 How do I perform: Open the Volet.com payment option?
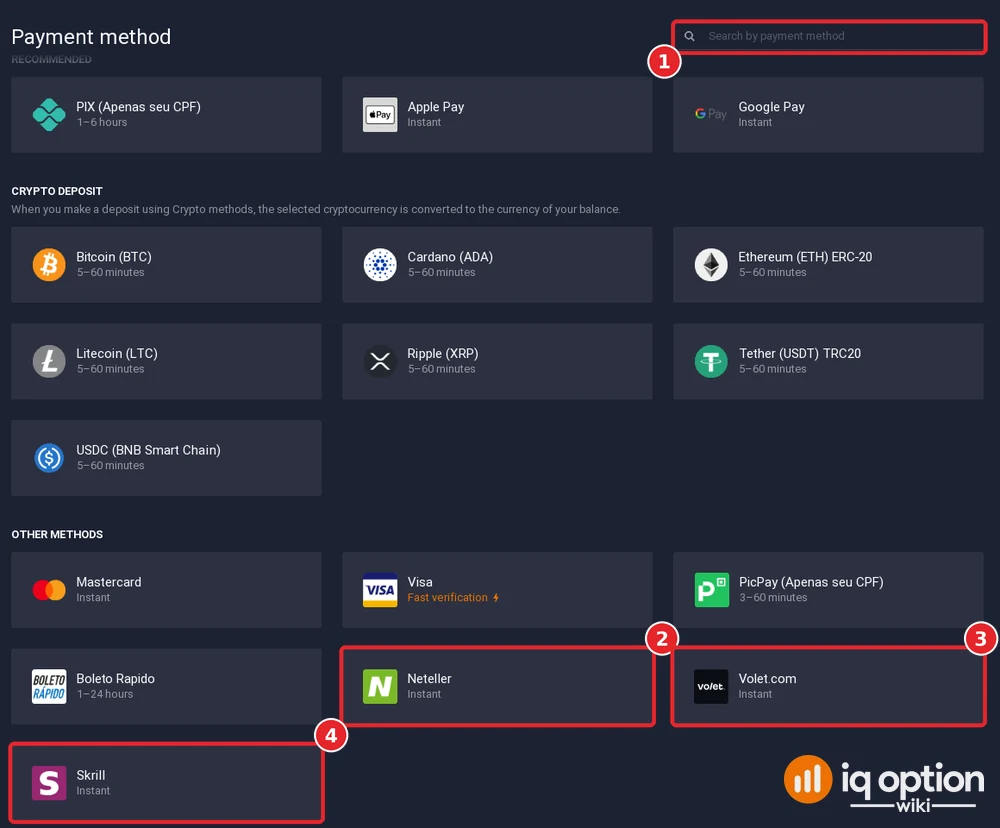828,686
